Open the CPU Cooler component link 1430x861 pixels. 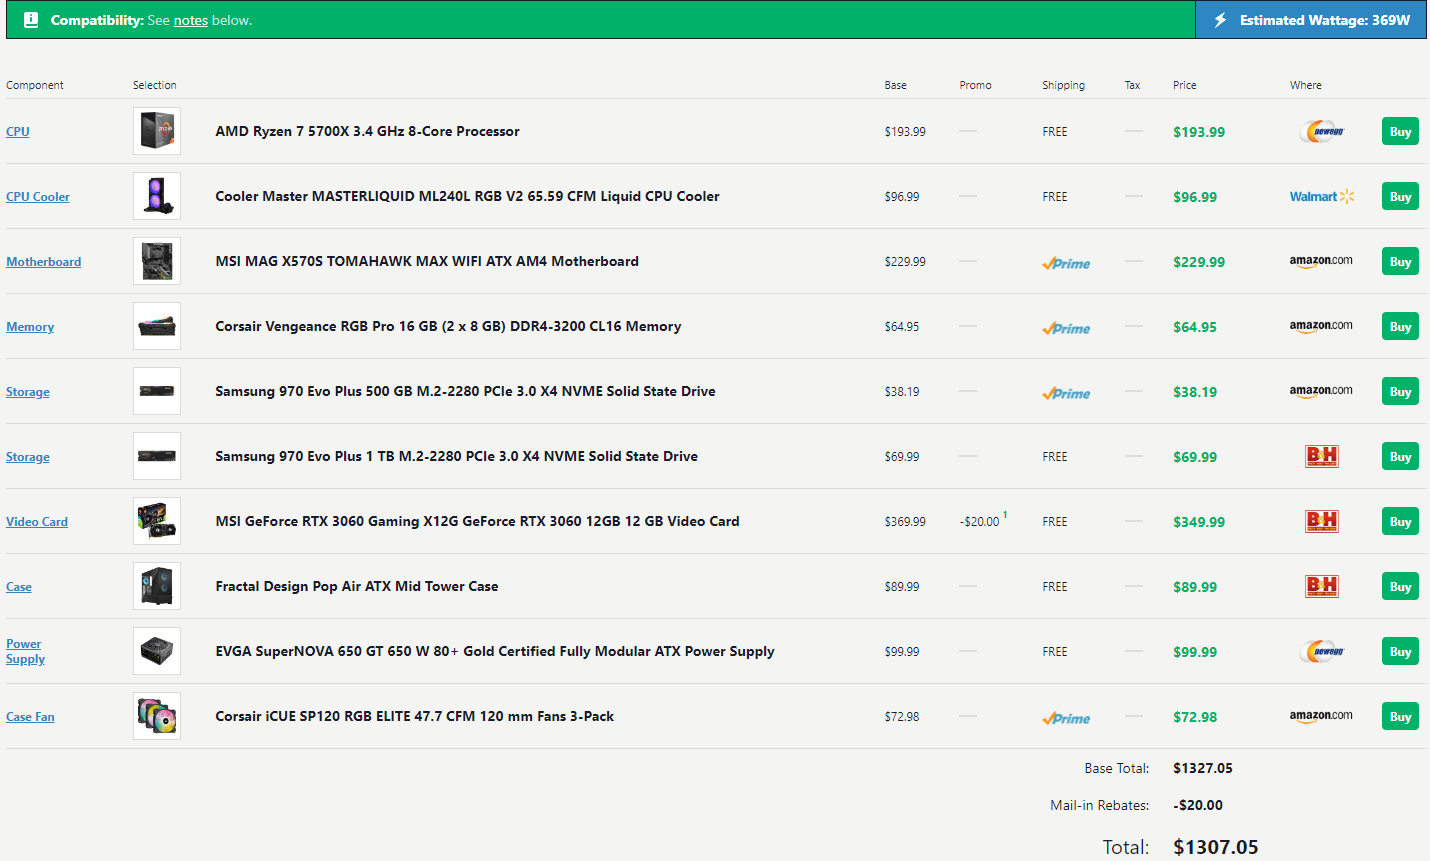point(38,197)
